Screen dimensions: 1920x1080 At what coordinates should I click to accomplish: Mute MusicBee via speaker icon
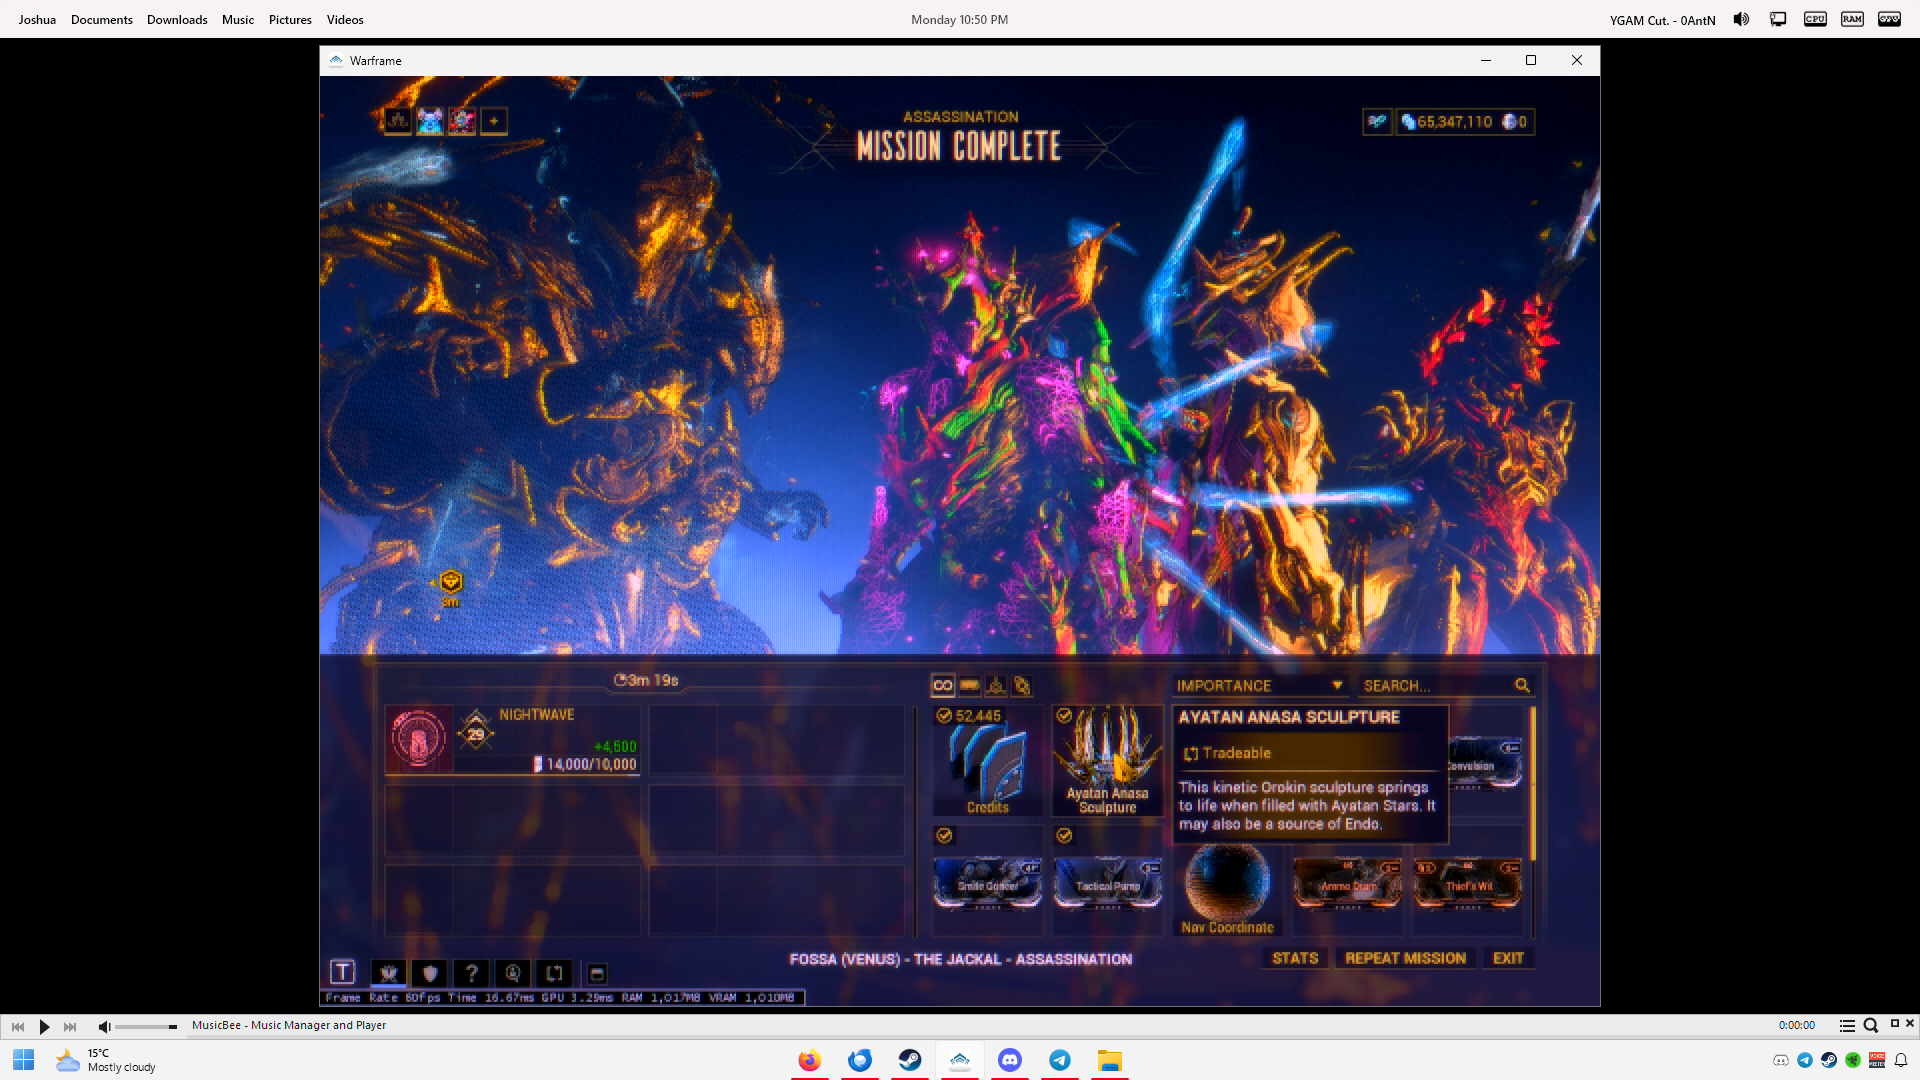pyautogui.click(x=103, y=1026)
